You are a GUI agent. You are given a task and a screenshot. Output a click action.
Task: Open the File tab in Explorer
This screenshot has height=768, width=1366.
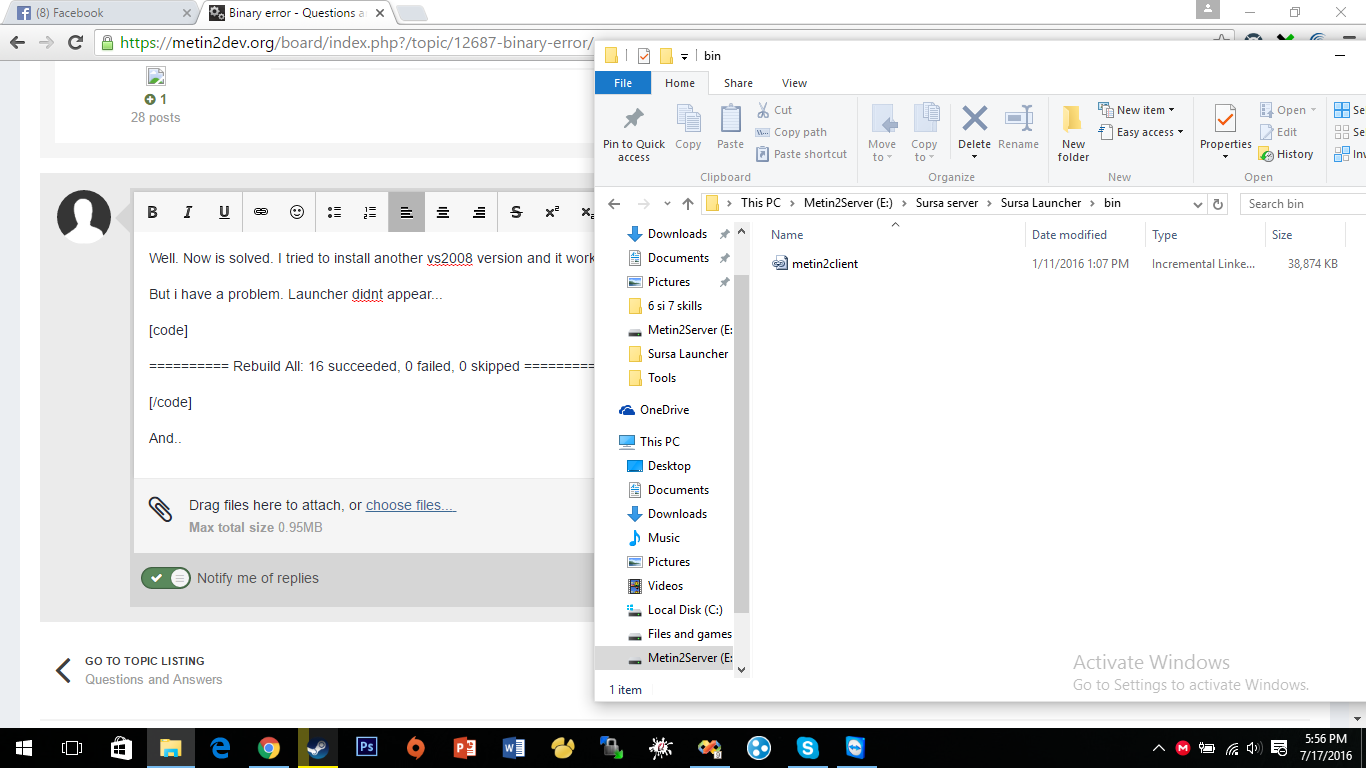click(x=623, y=83)
